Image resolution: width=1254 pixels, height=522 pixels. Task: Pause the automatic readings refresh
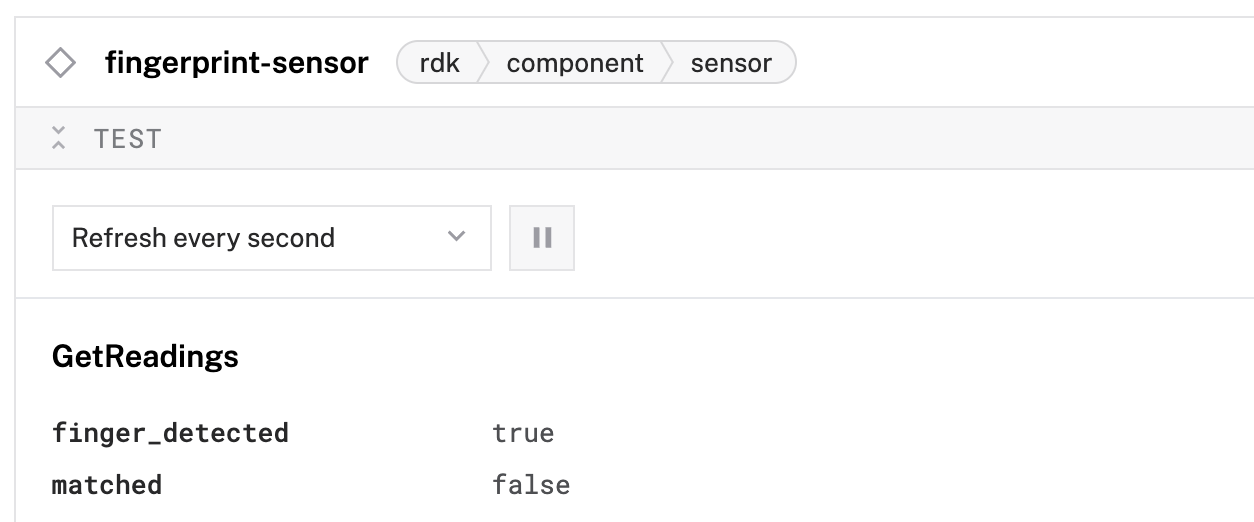click(542, 238)
